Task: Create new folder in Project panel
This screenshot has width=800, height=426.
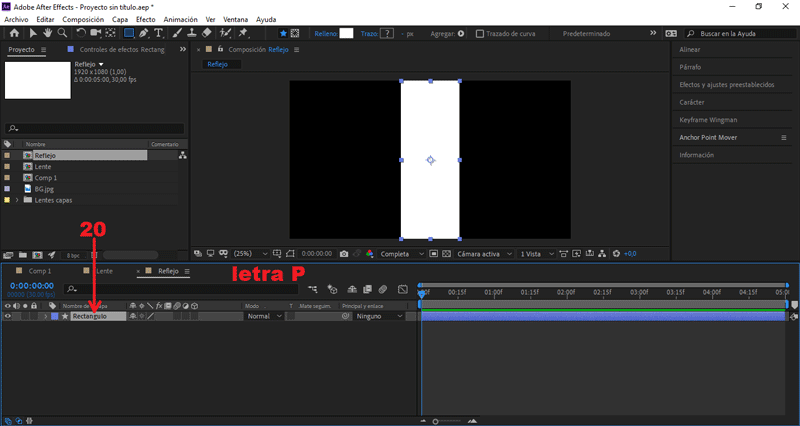Action: (23, 255)
